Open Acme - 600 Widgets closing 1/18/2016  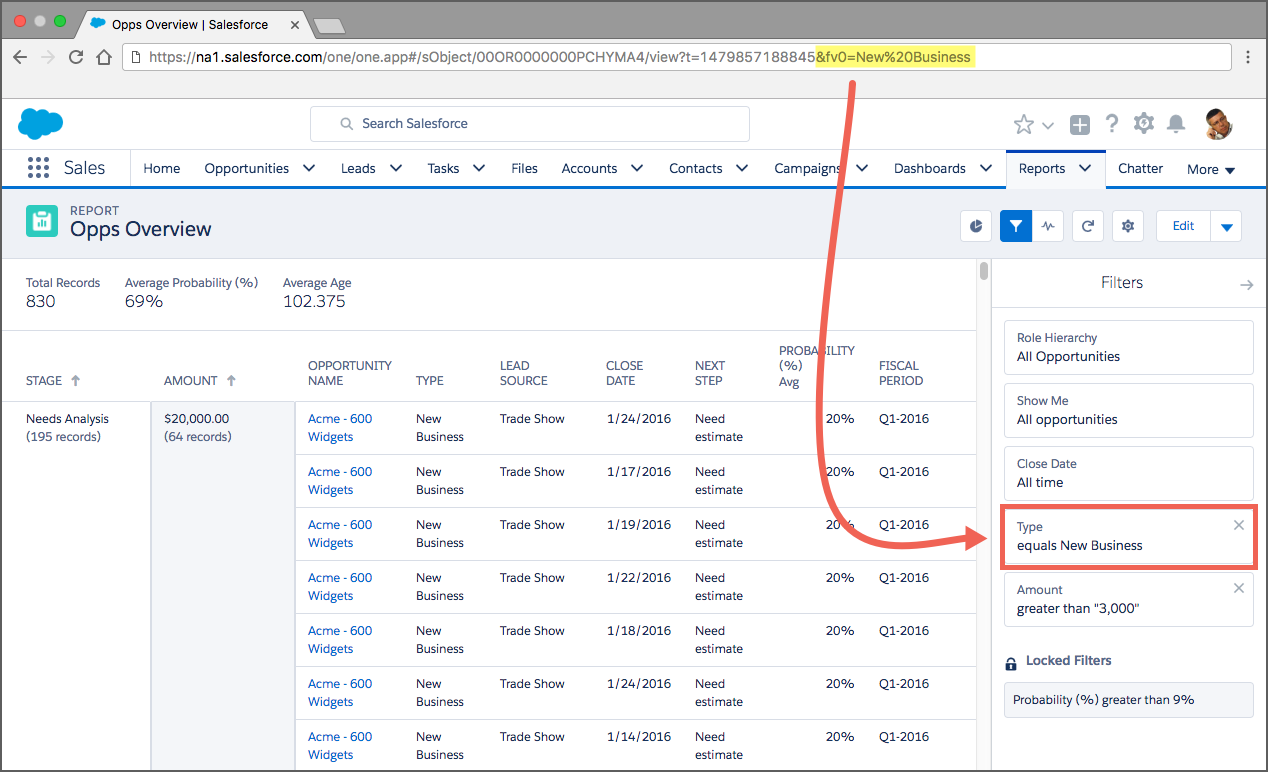[340, 640]
